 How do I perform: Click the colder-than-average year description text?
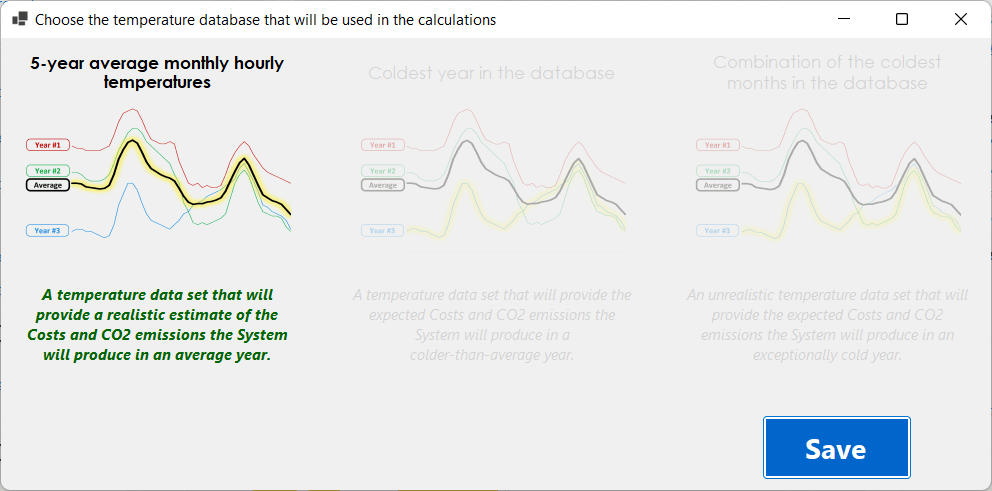492,325
